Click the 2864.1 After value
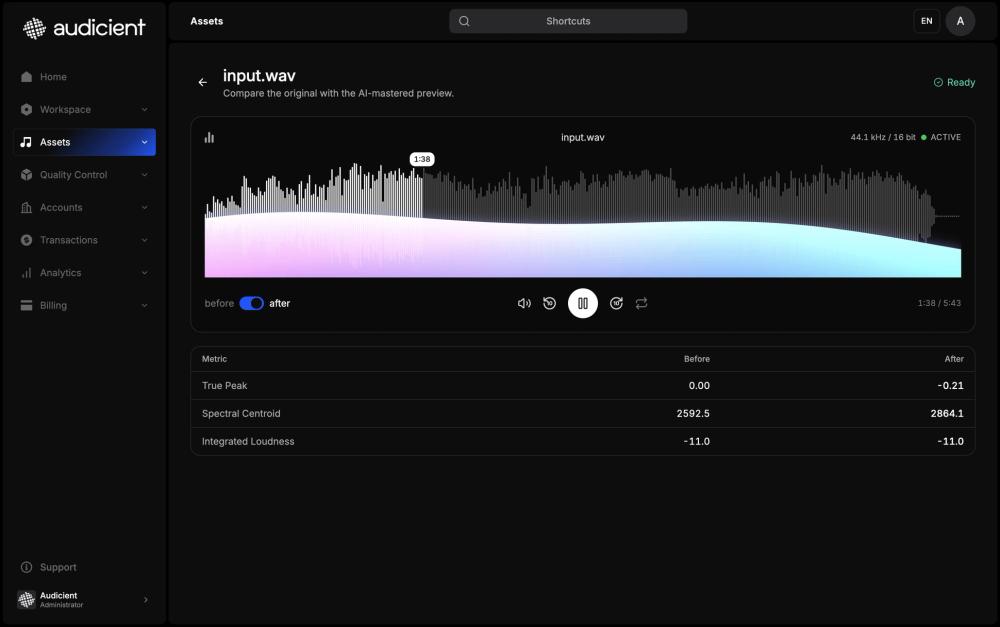Image resolution: width=1000 pixels, height=627 pixels. coord(947,413)
